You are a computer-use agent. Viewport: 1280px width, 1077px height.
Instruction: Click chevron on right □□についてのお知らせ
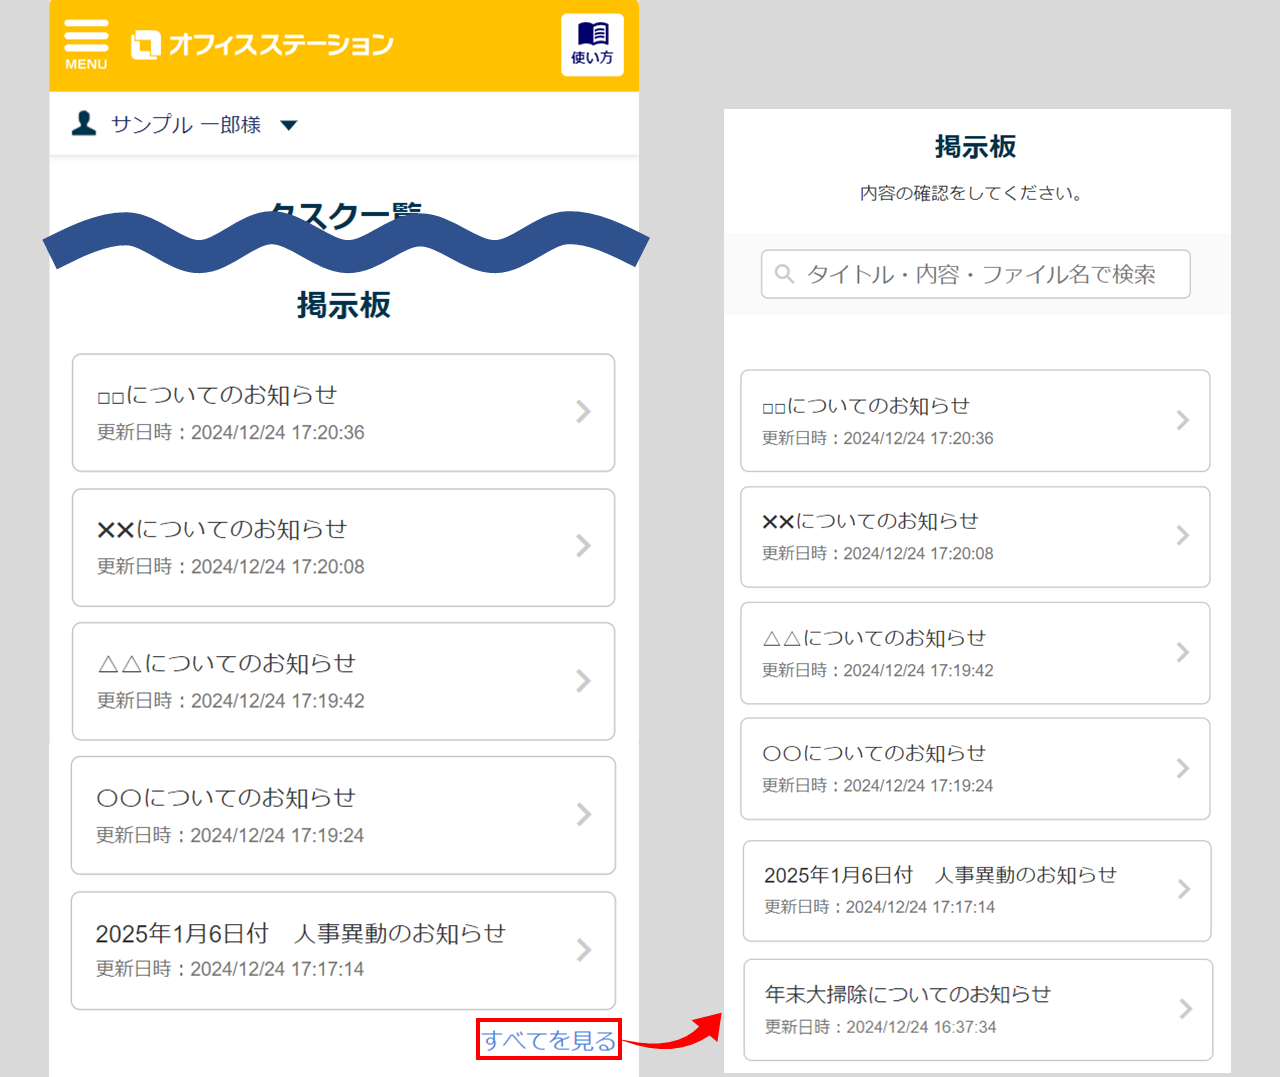(x=1182, y=420)
